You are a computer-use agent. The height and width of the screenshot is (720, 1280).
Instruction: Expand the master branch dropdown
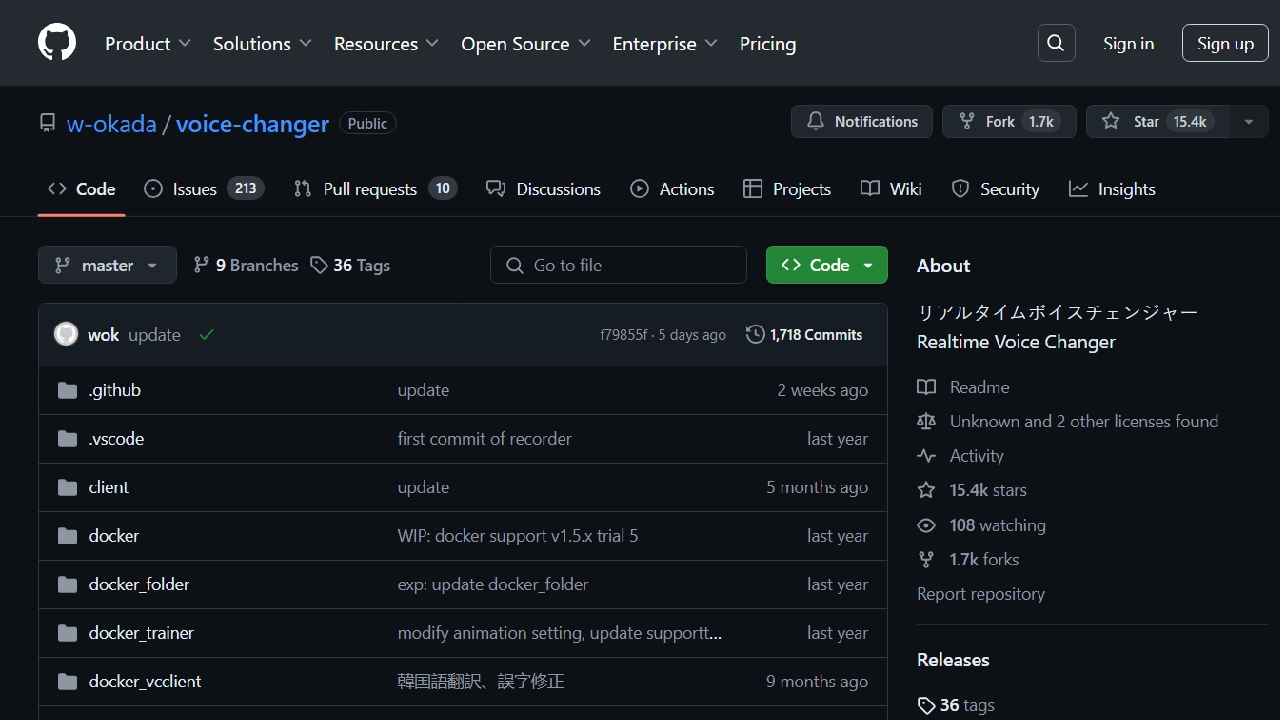[107, 265]
